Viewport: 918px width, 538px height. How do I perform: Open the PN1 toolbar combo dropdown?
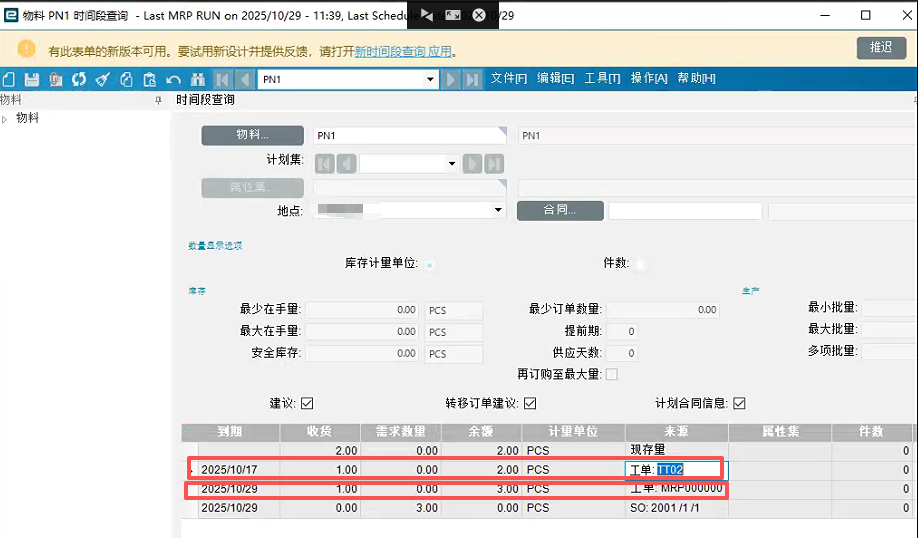(430, 79)
